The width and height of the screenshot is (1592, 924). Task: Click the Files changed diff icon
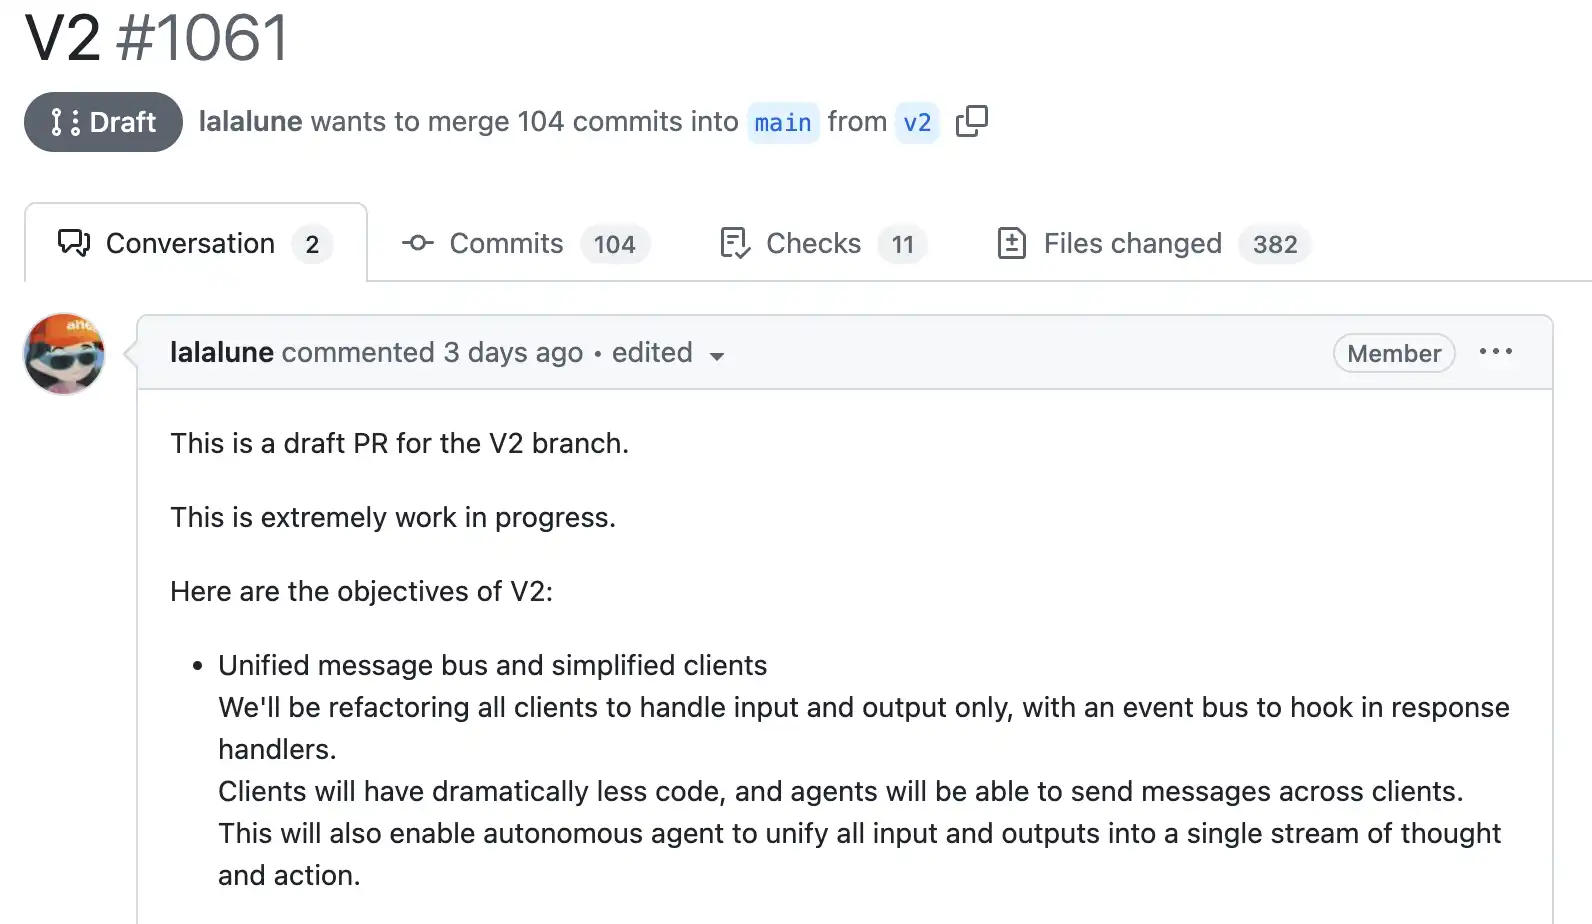[x=1011, y=243]
